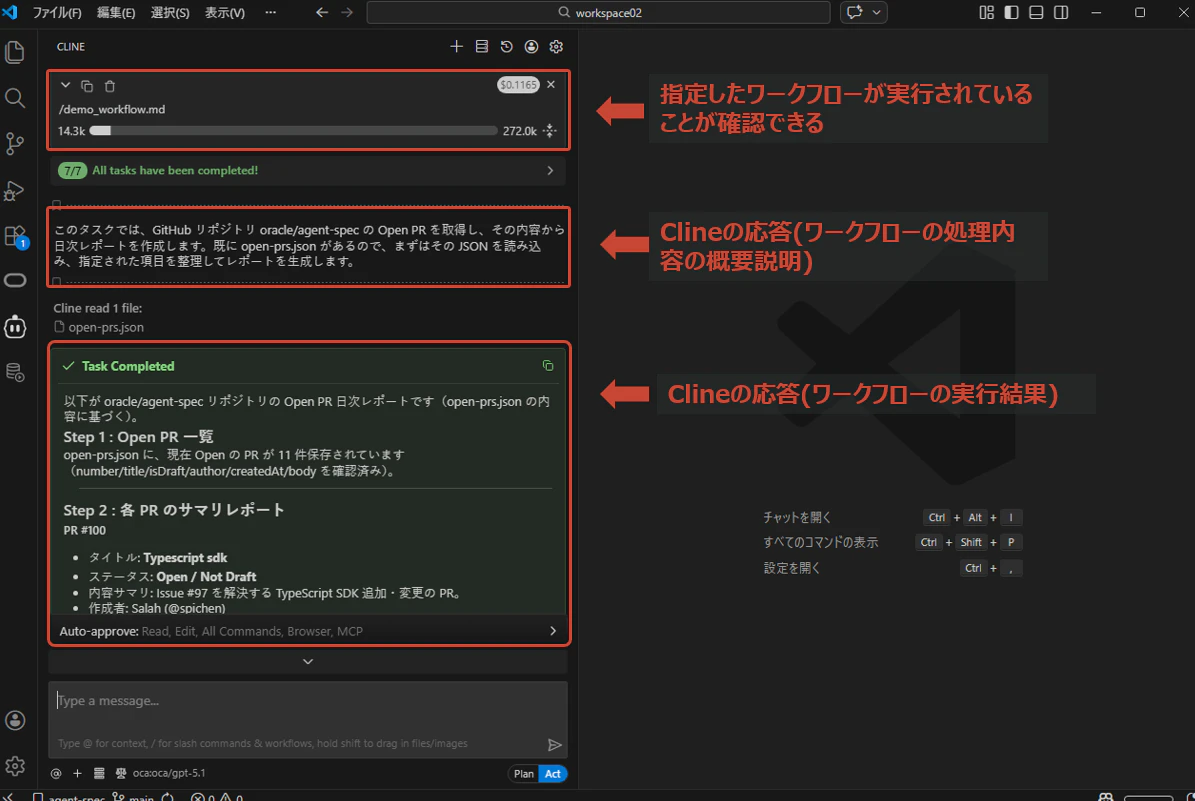Image resolution: width=1195 pixels, height=801 pixels.
Task: Open the Extensions view with update badge
Action: 15,236
